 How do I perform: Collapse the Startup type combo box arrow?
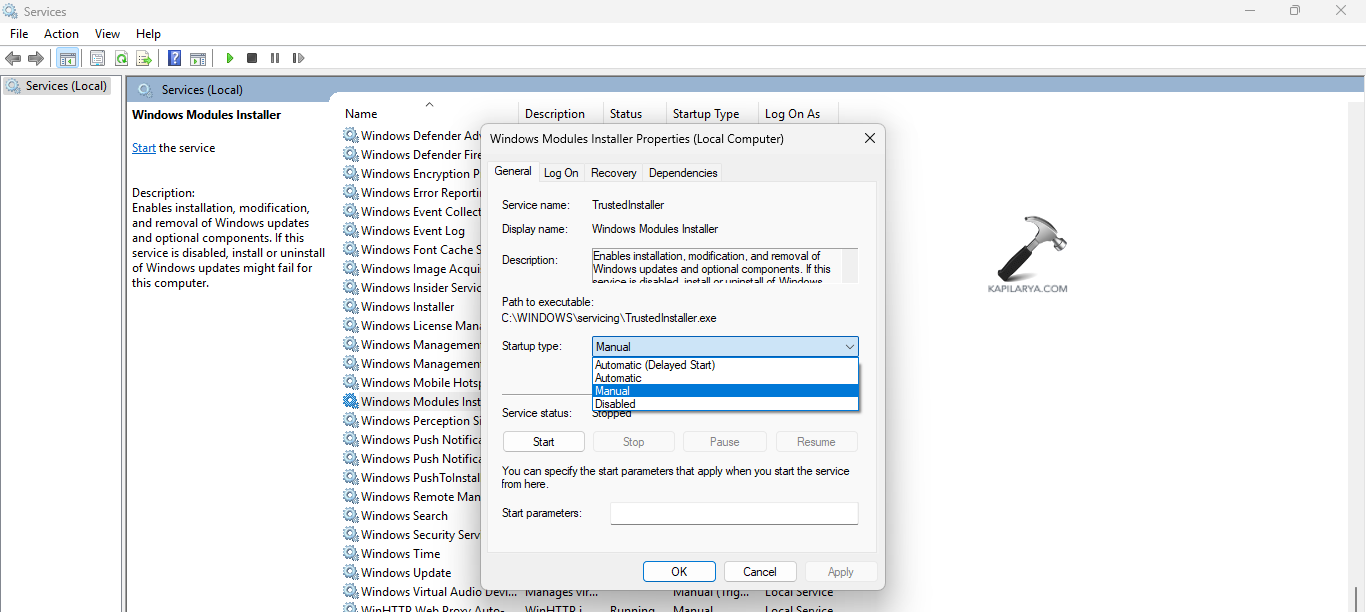pos(849,347)
